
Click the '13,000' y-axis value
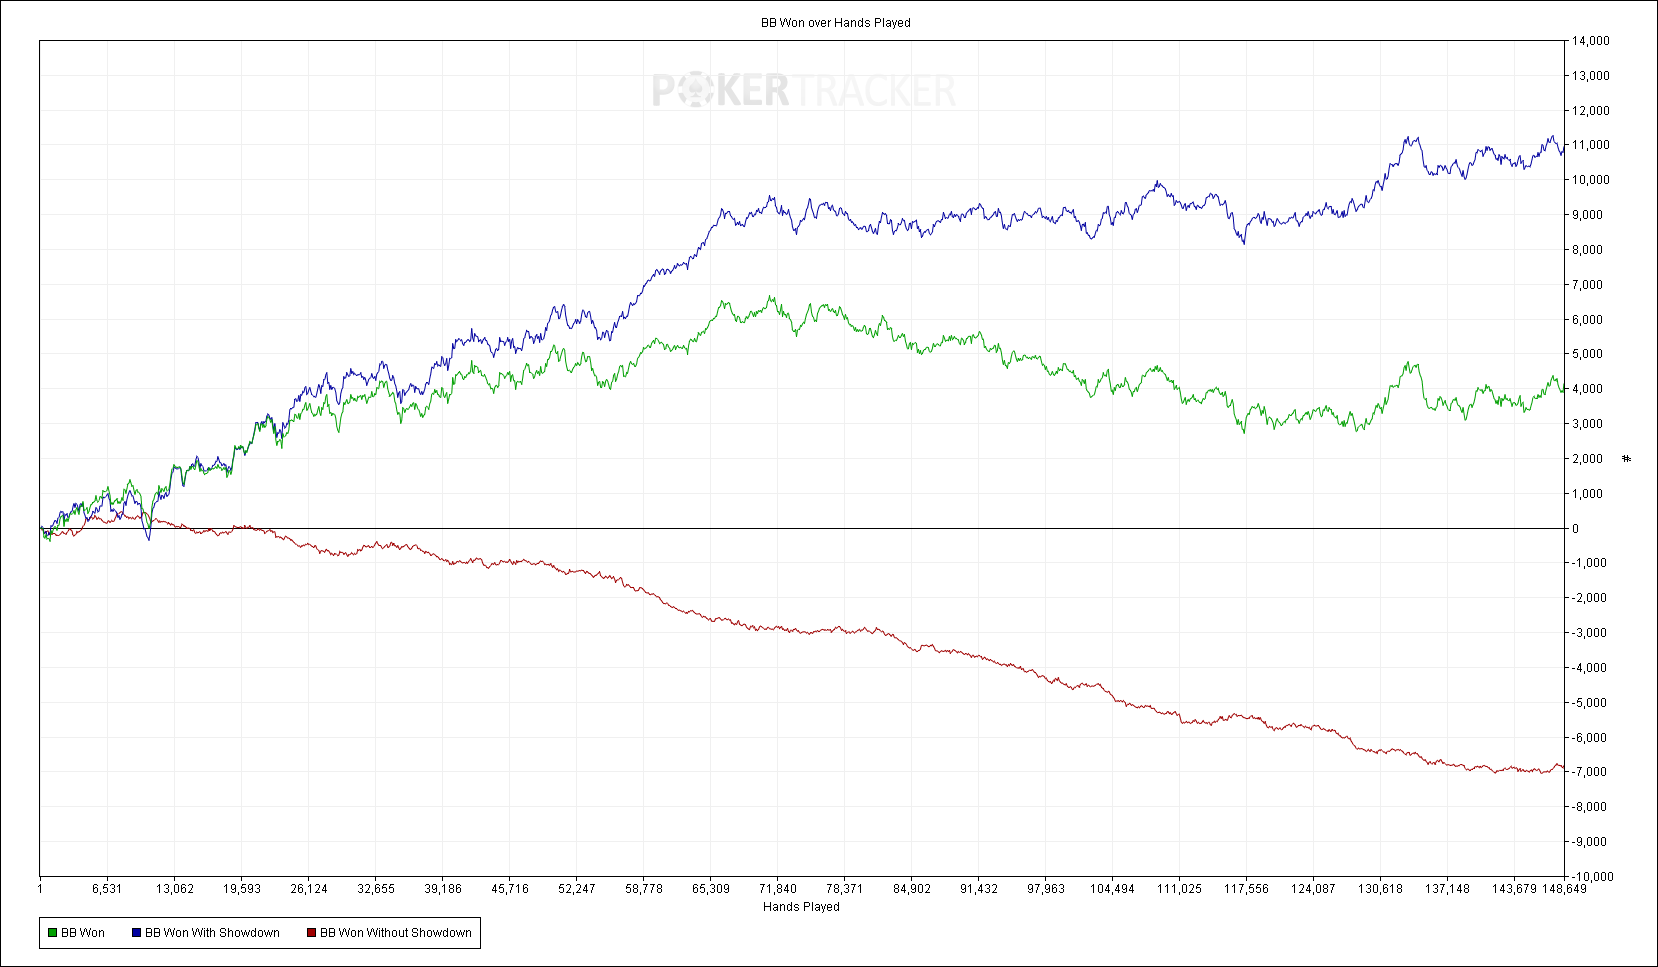click(1591, 76)
